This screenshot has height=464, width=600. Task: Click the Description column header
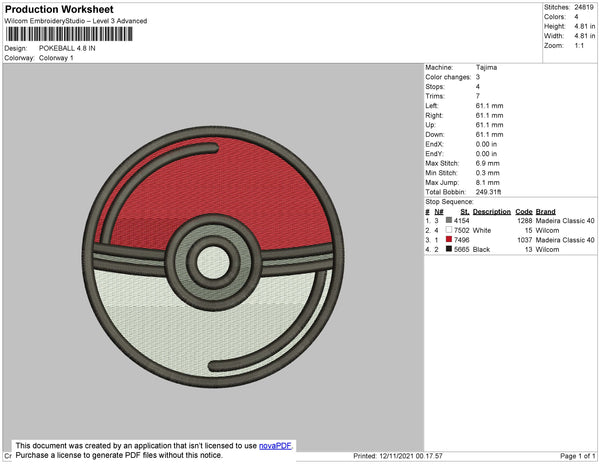(x=491, y=211)
